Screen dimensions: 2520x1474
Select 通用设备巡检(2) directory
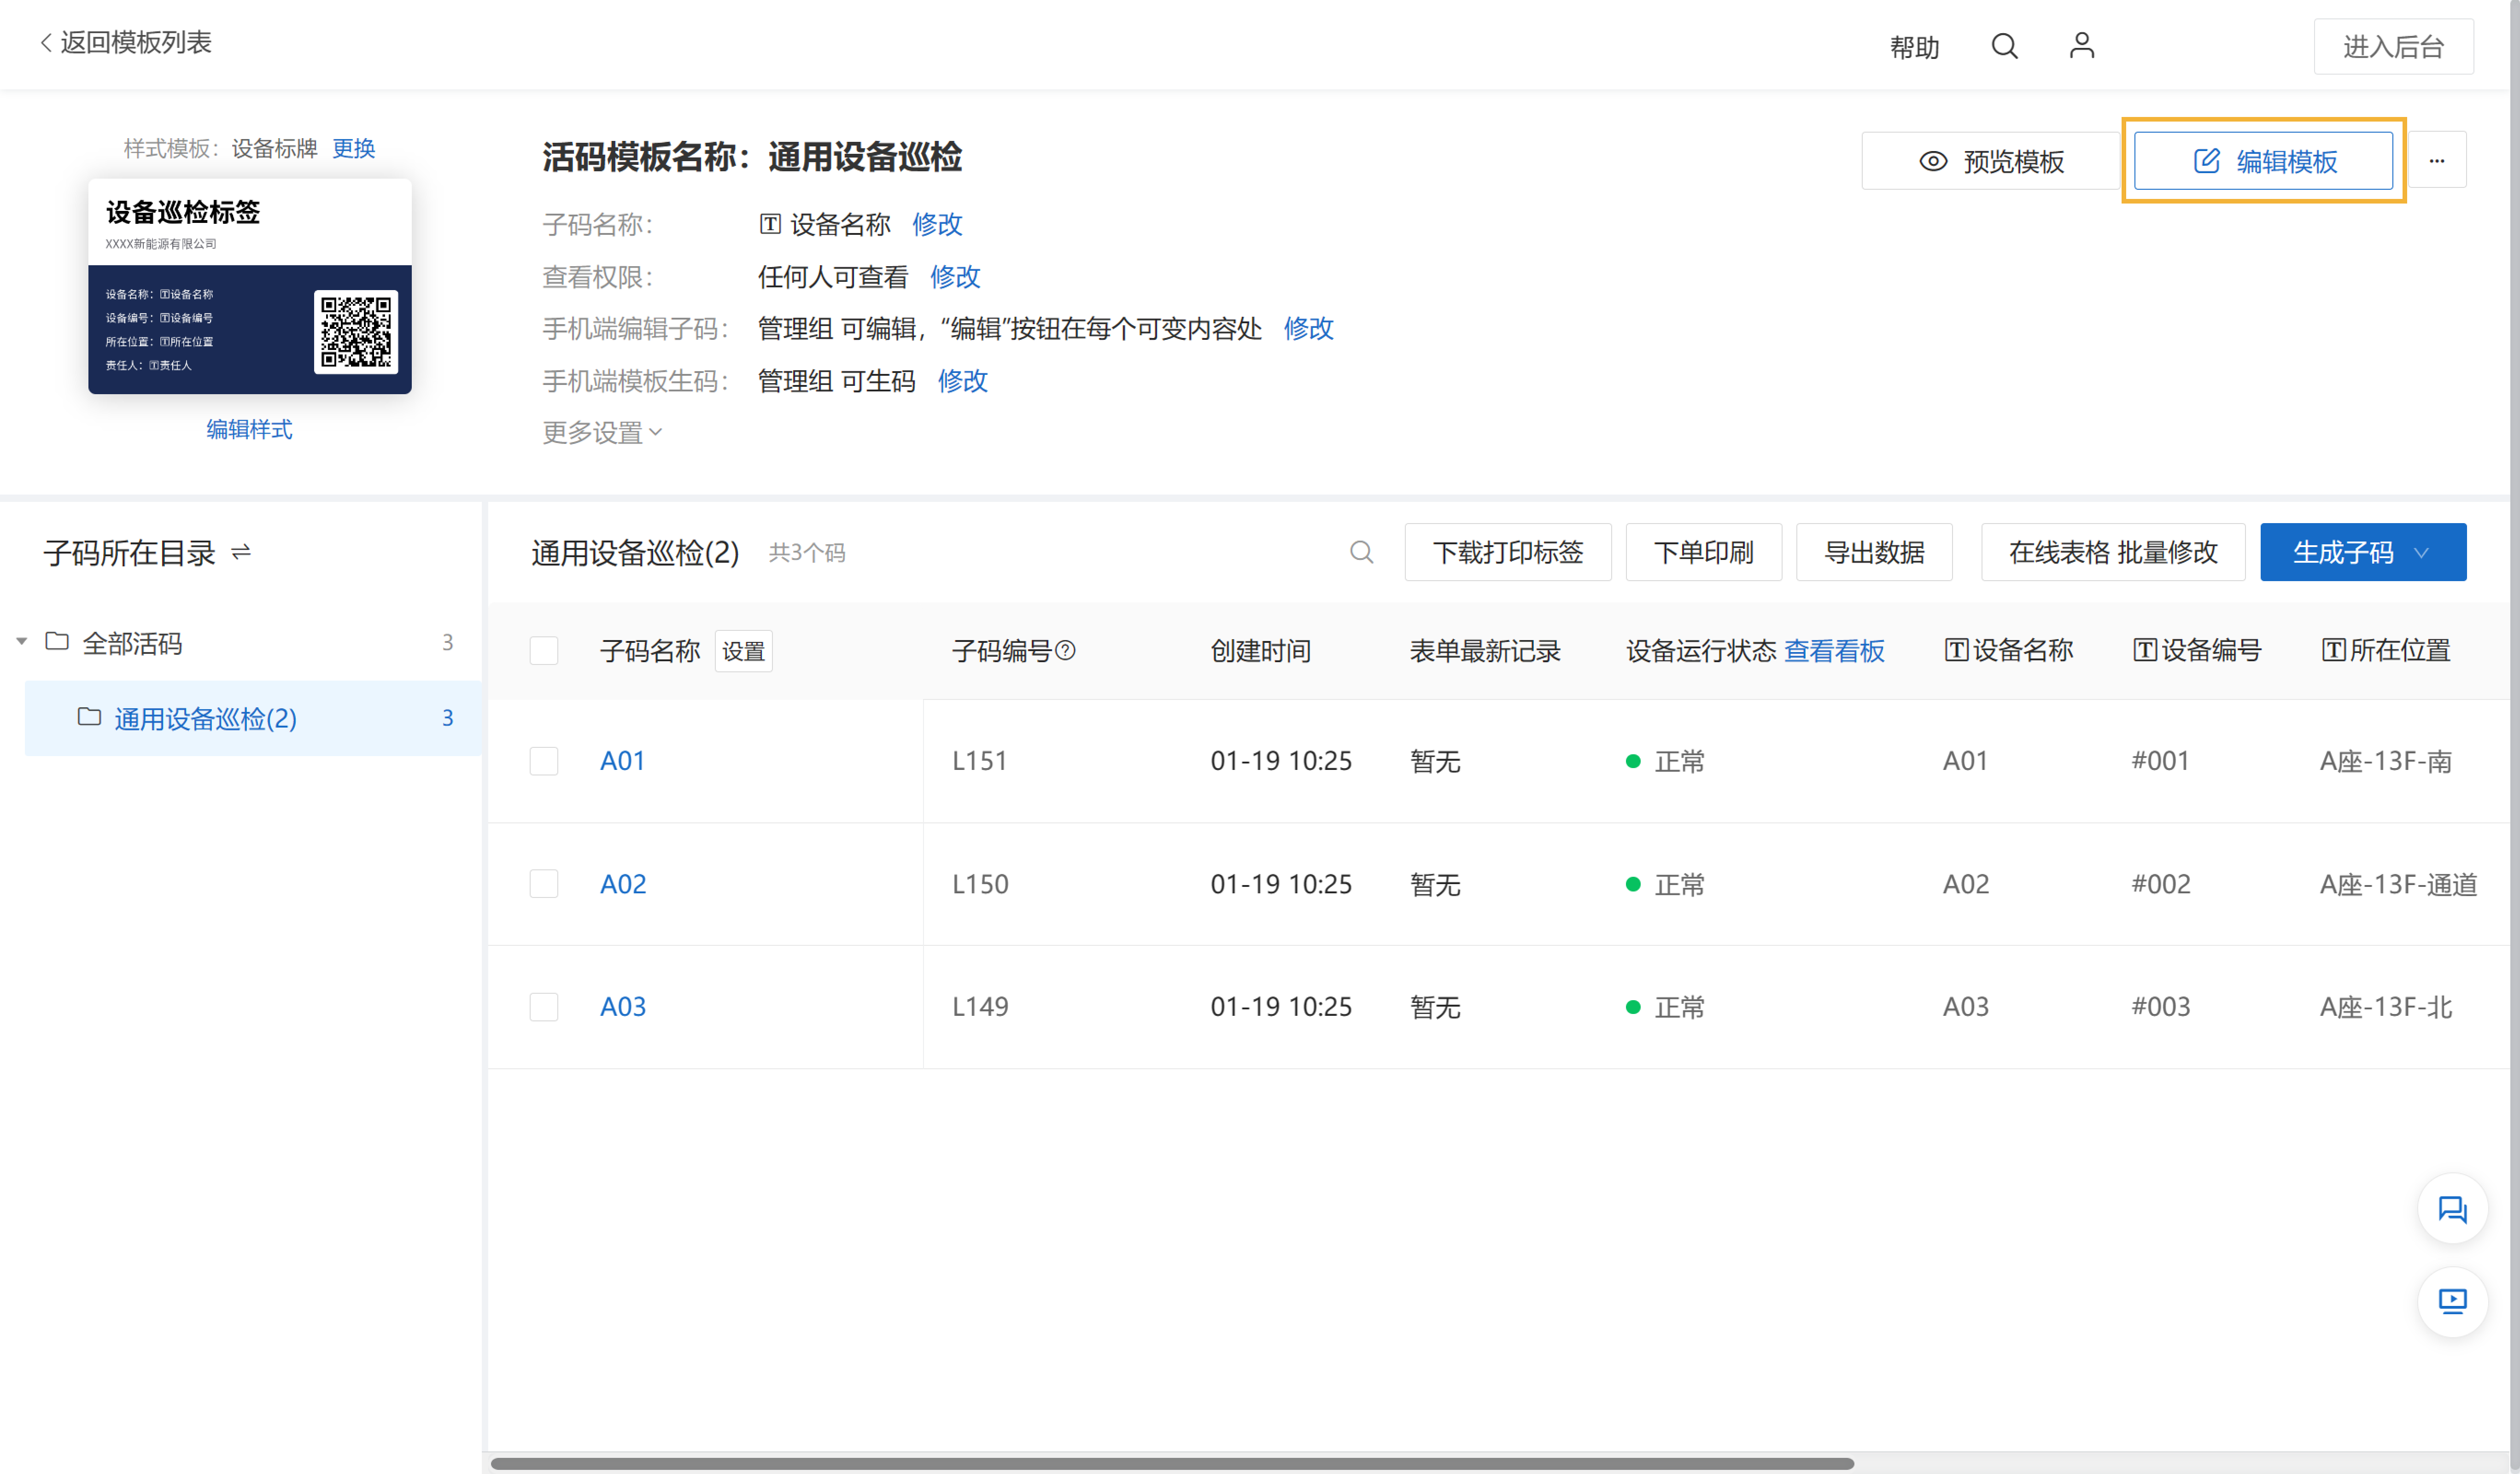252,718
